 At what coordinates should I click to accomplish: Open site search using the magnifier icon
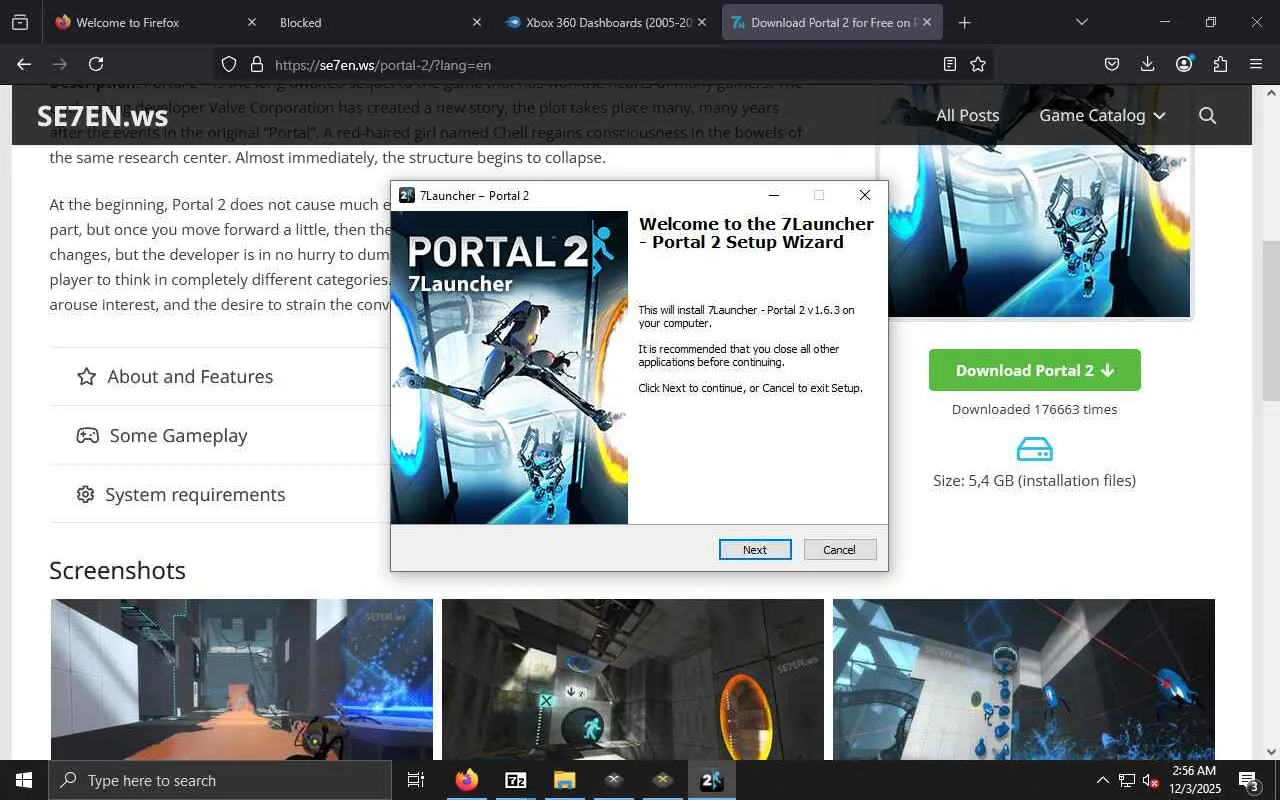click(x=1207, y=115)
